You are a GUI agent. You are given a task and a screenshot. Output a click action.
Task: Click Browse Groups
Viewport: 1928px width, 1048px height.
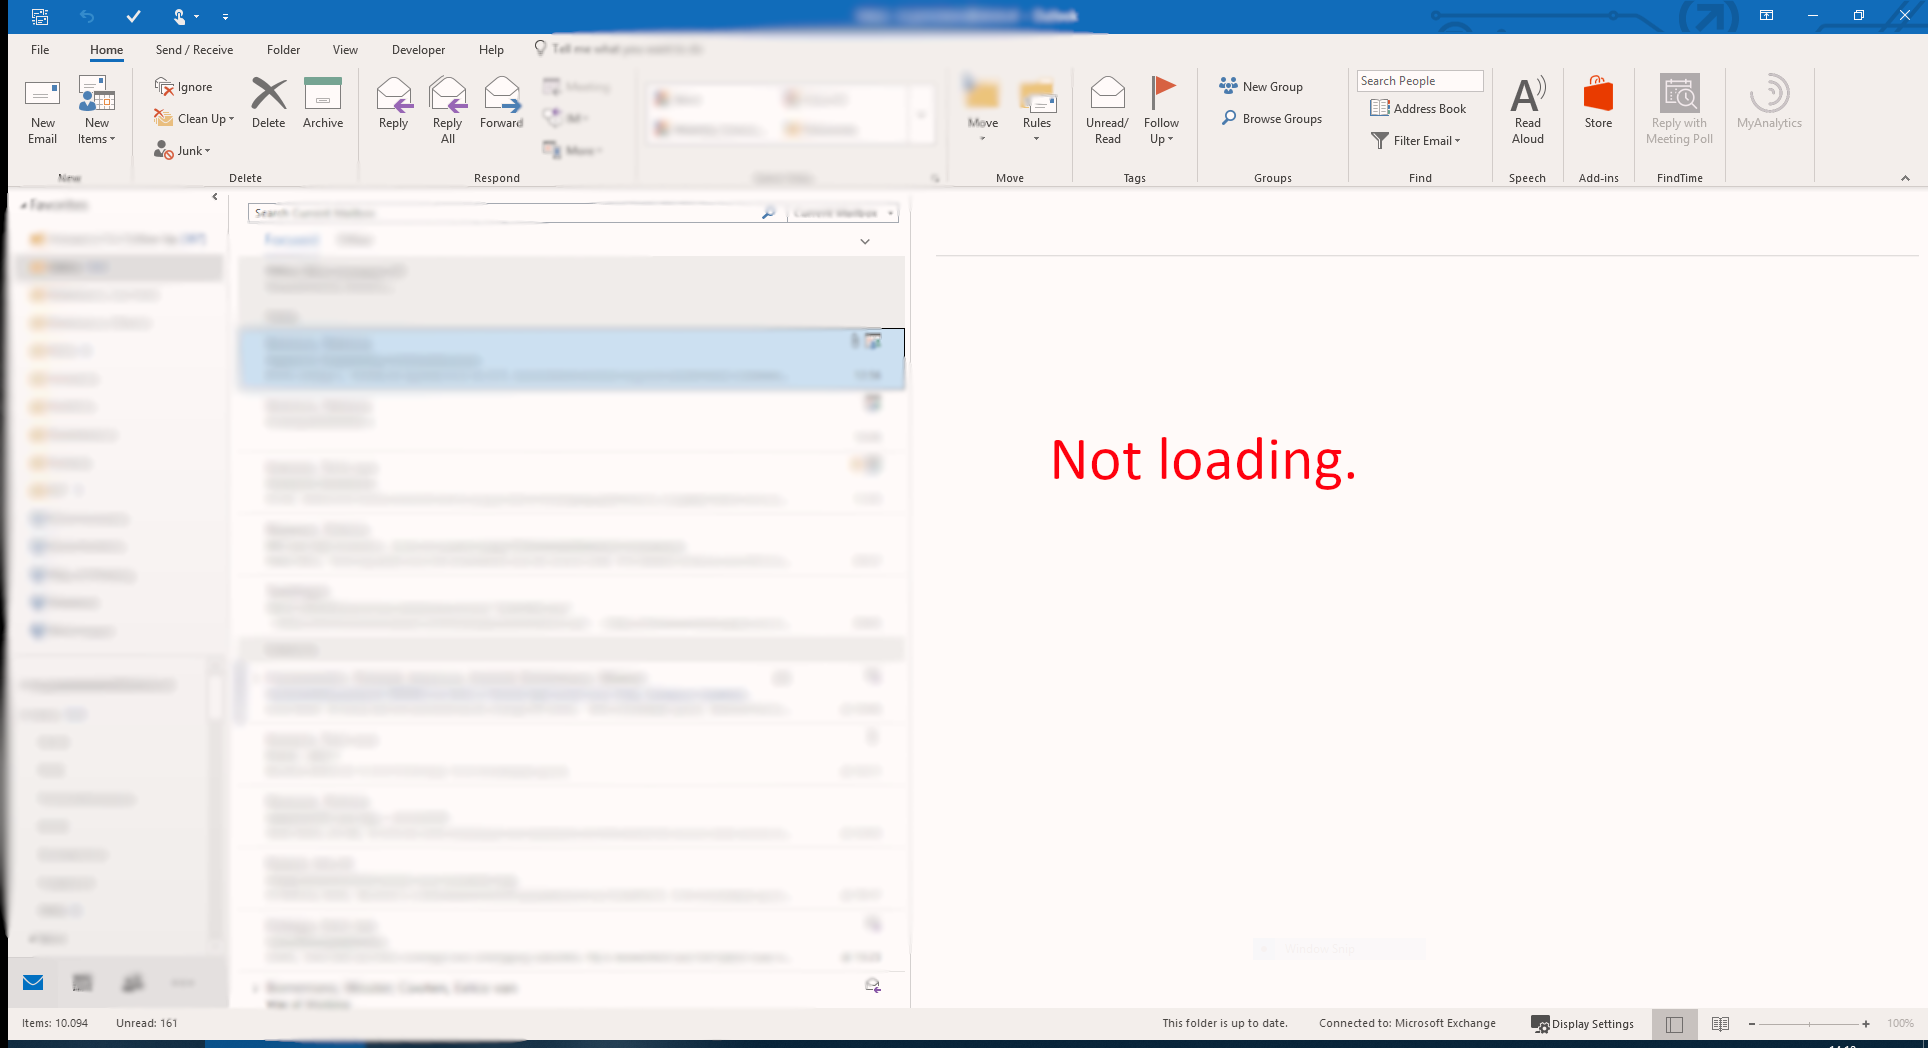[1271, 118]
